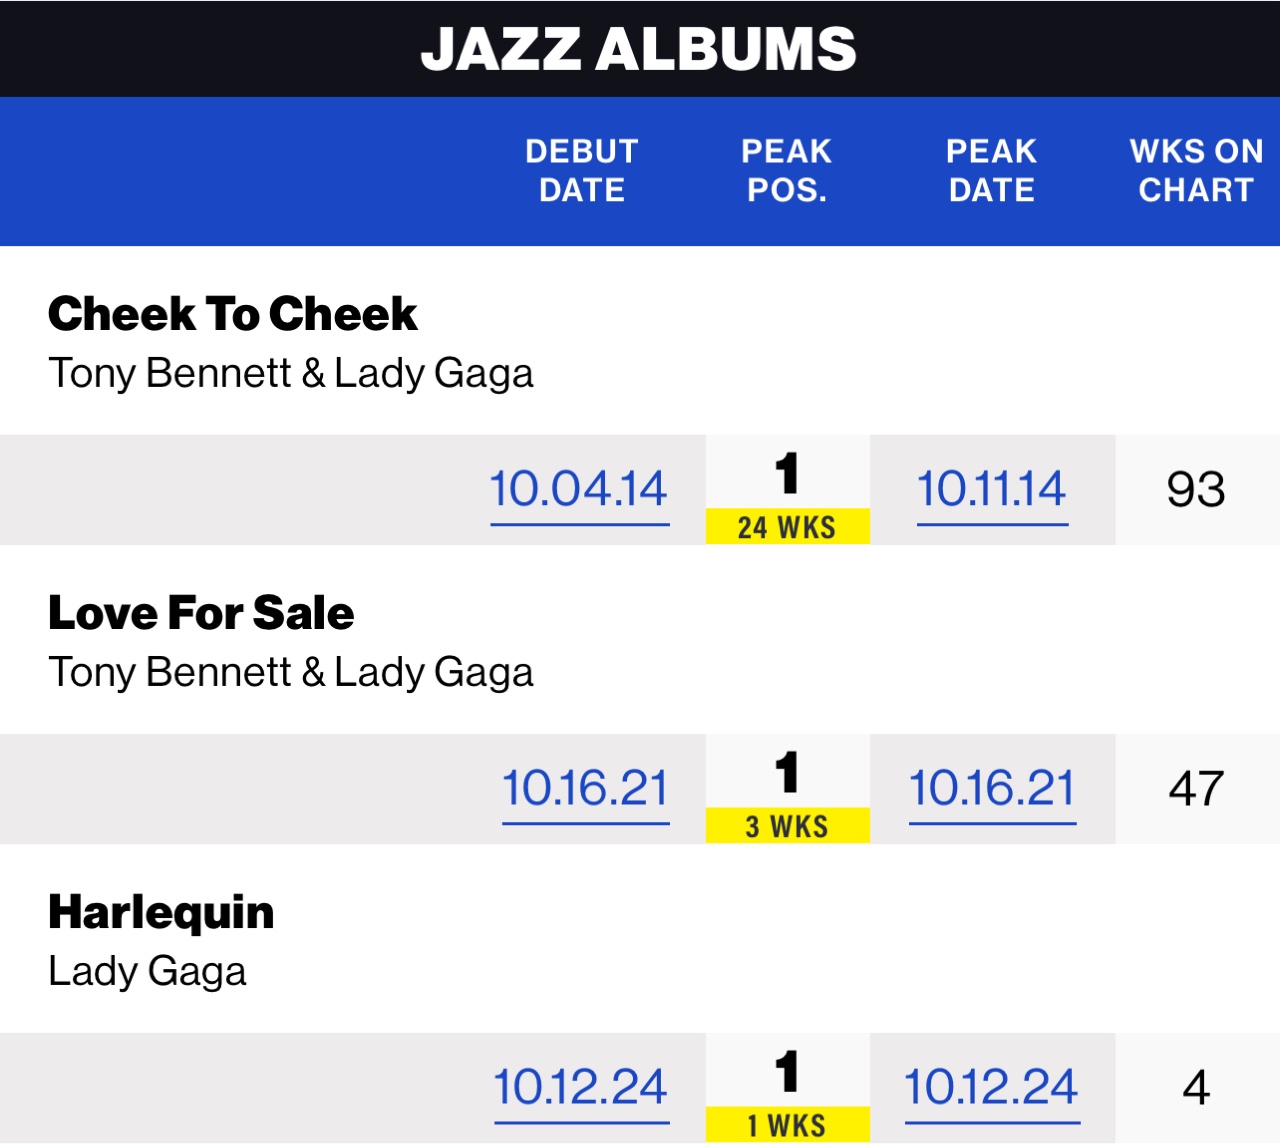Click the 24 WKS yellow badge

[787, 527]
